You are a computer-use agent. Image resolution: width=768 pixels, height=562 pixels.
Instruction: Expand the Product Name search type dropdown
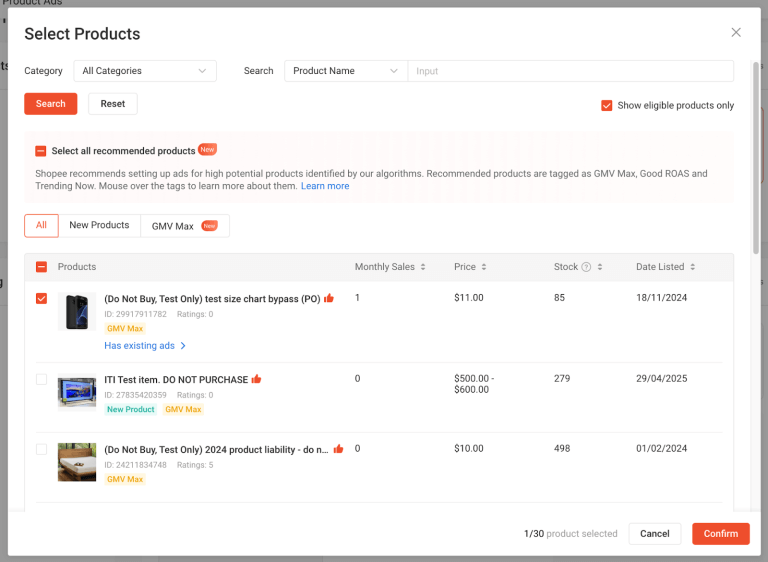pyautogui.click(x=346, y=71)
